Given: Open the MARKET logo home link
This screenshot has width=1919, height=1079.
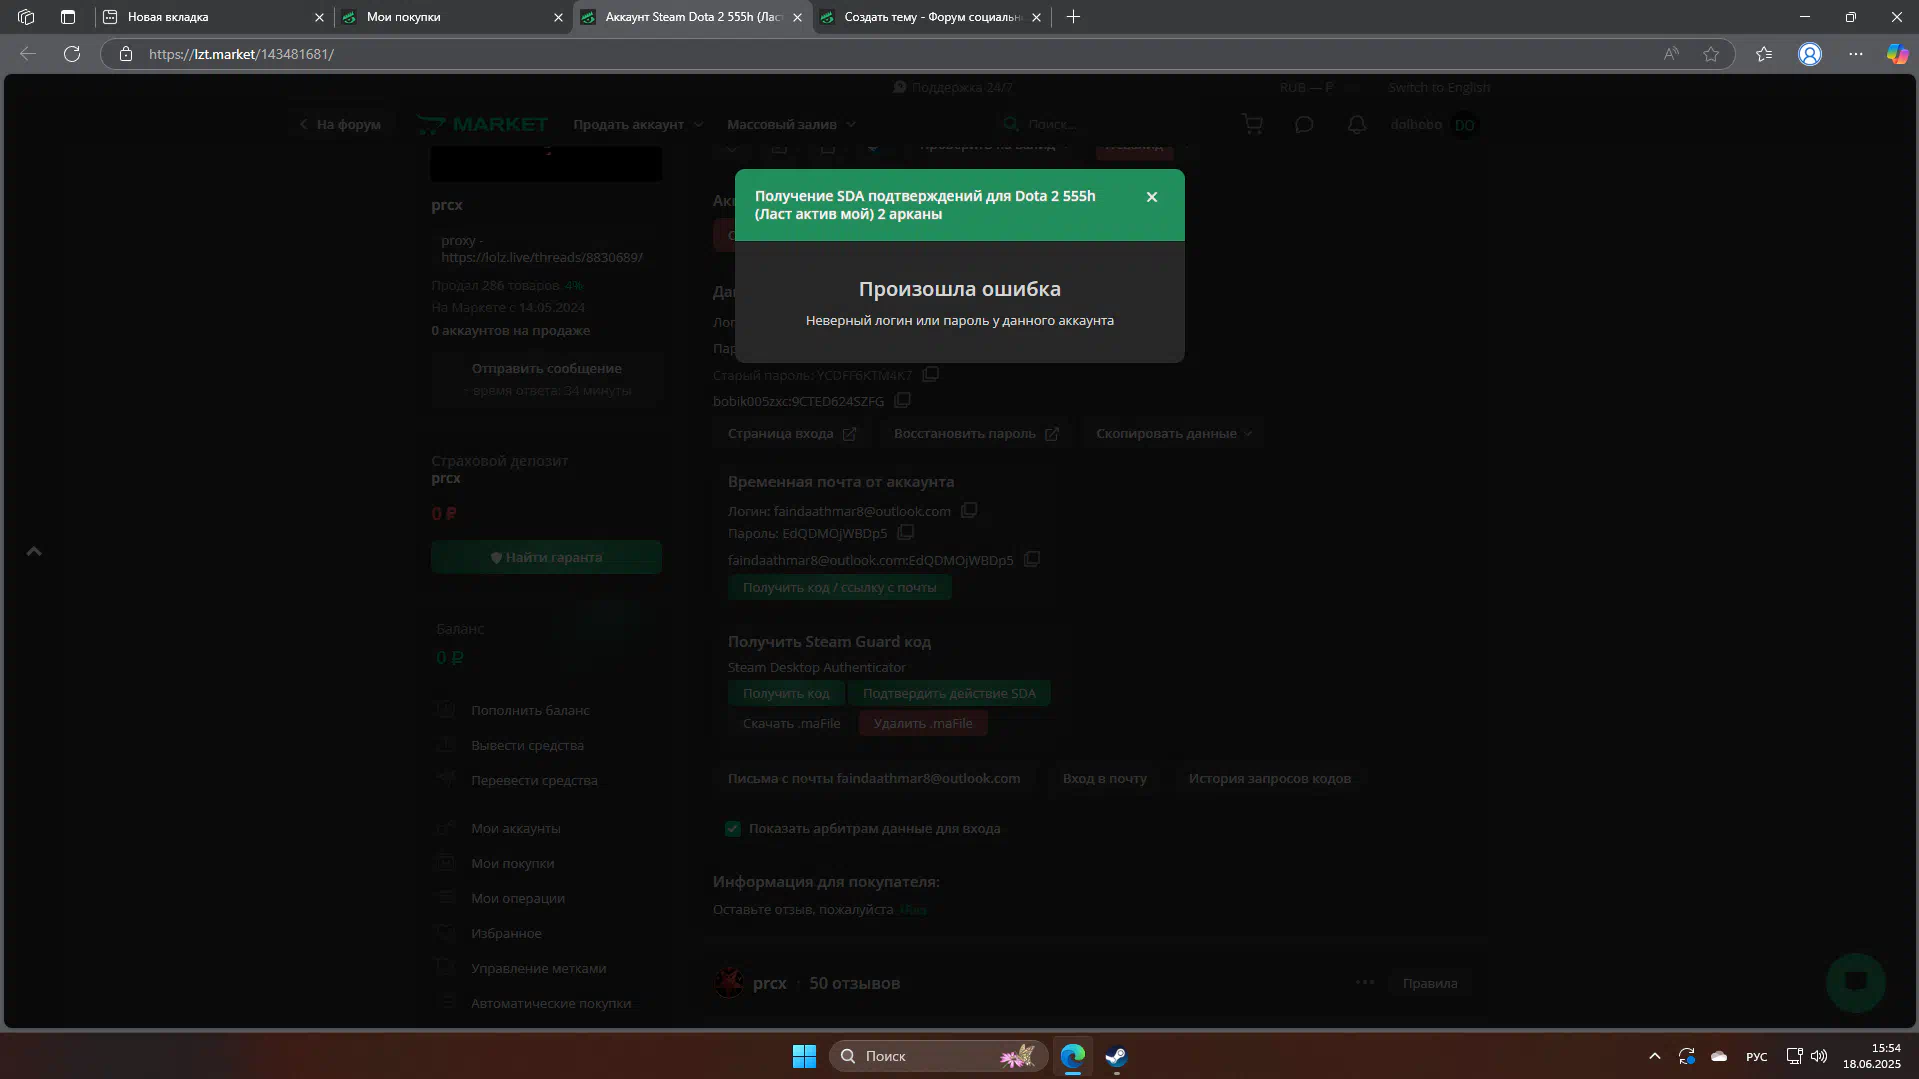Looking at the screenshot, I should pyautogui.click(x=482, y=124).
